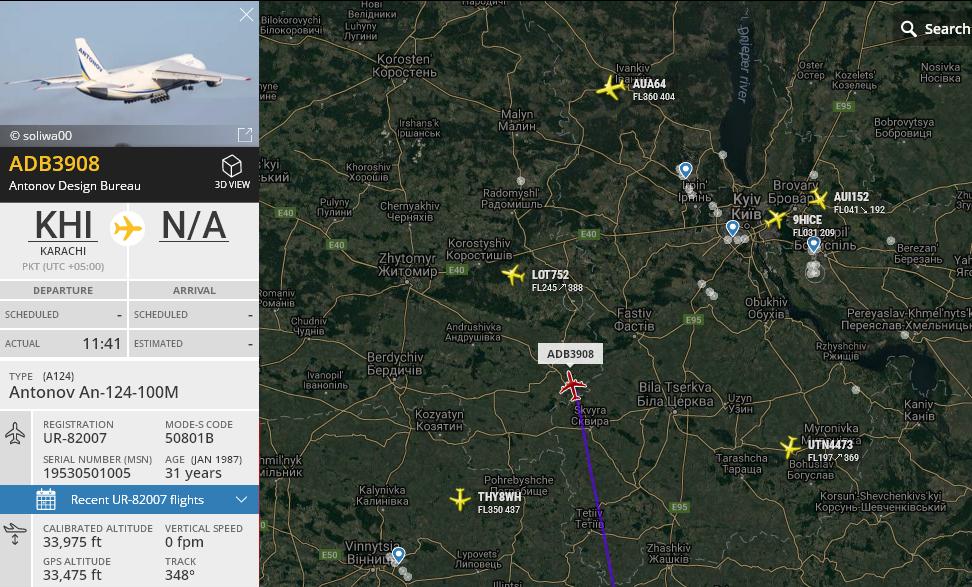Click the calendar icon for recent flights
The height and width of the screenshot is (587, 972).
[x=46, y=500]
